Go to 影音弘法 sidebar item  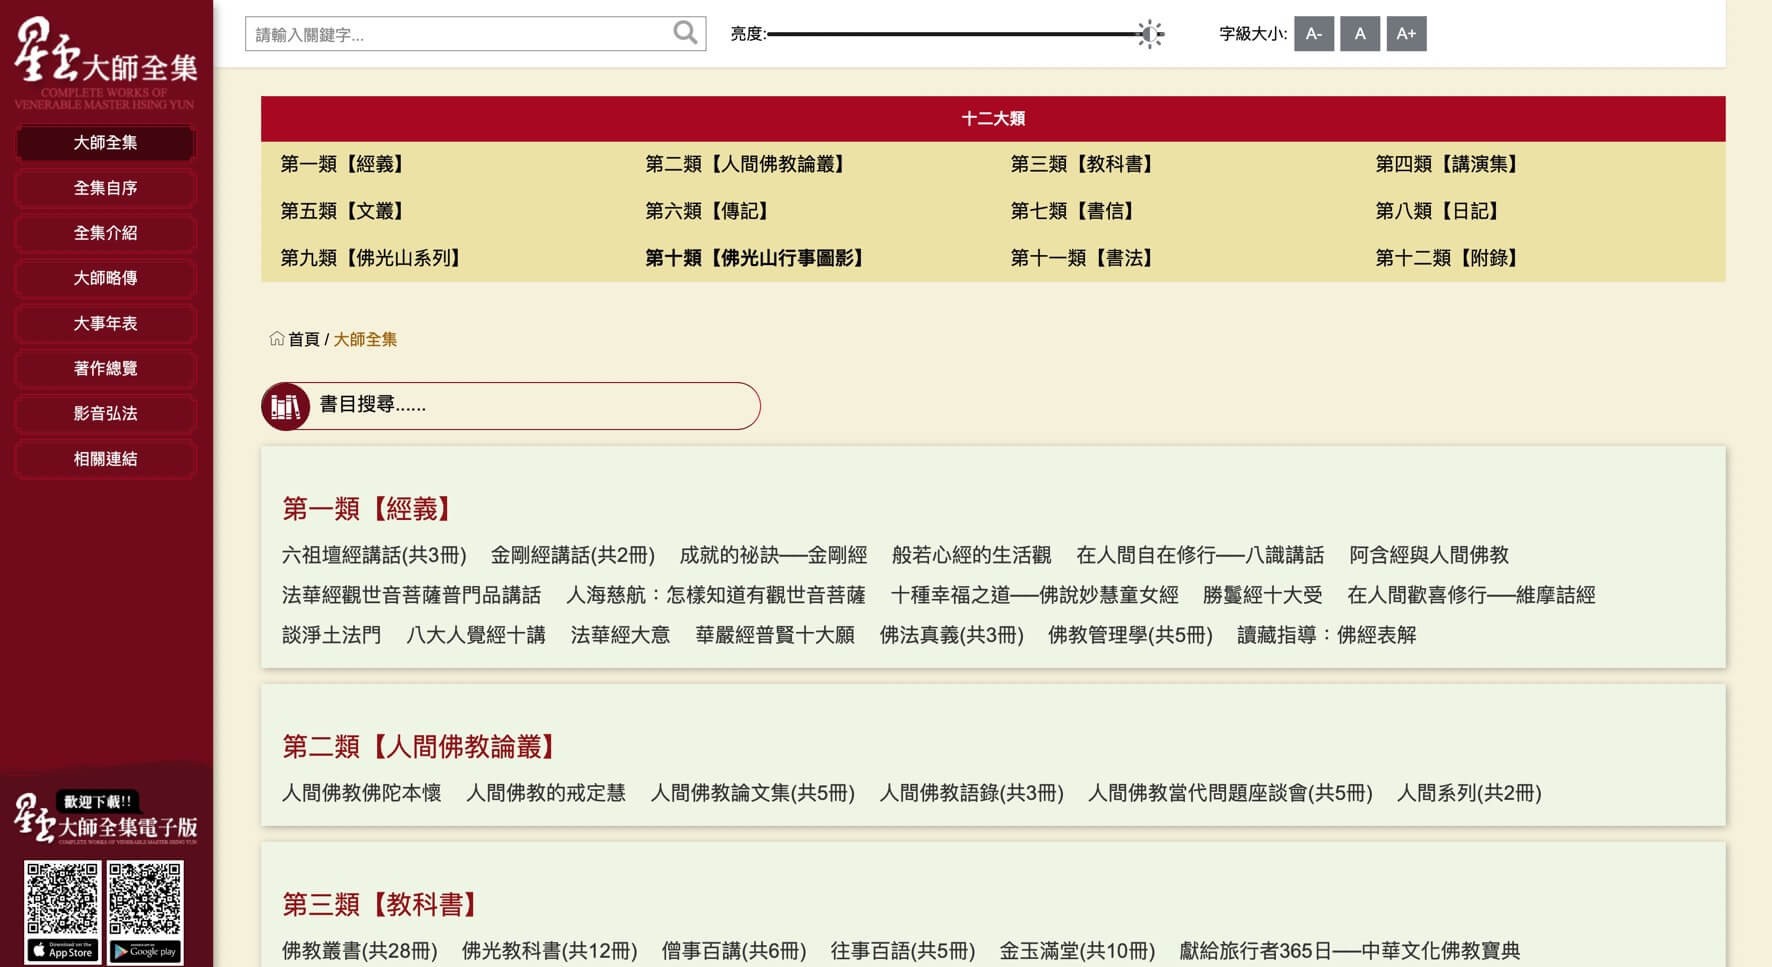click(105, 413)
